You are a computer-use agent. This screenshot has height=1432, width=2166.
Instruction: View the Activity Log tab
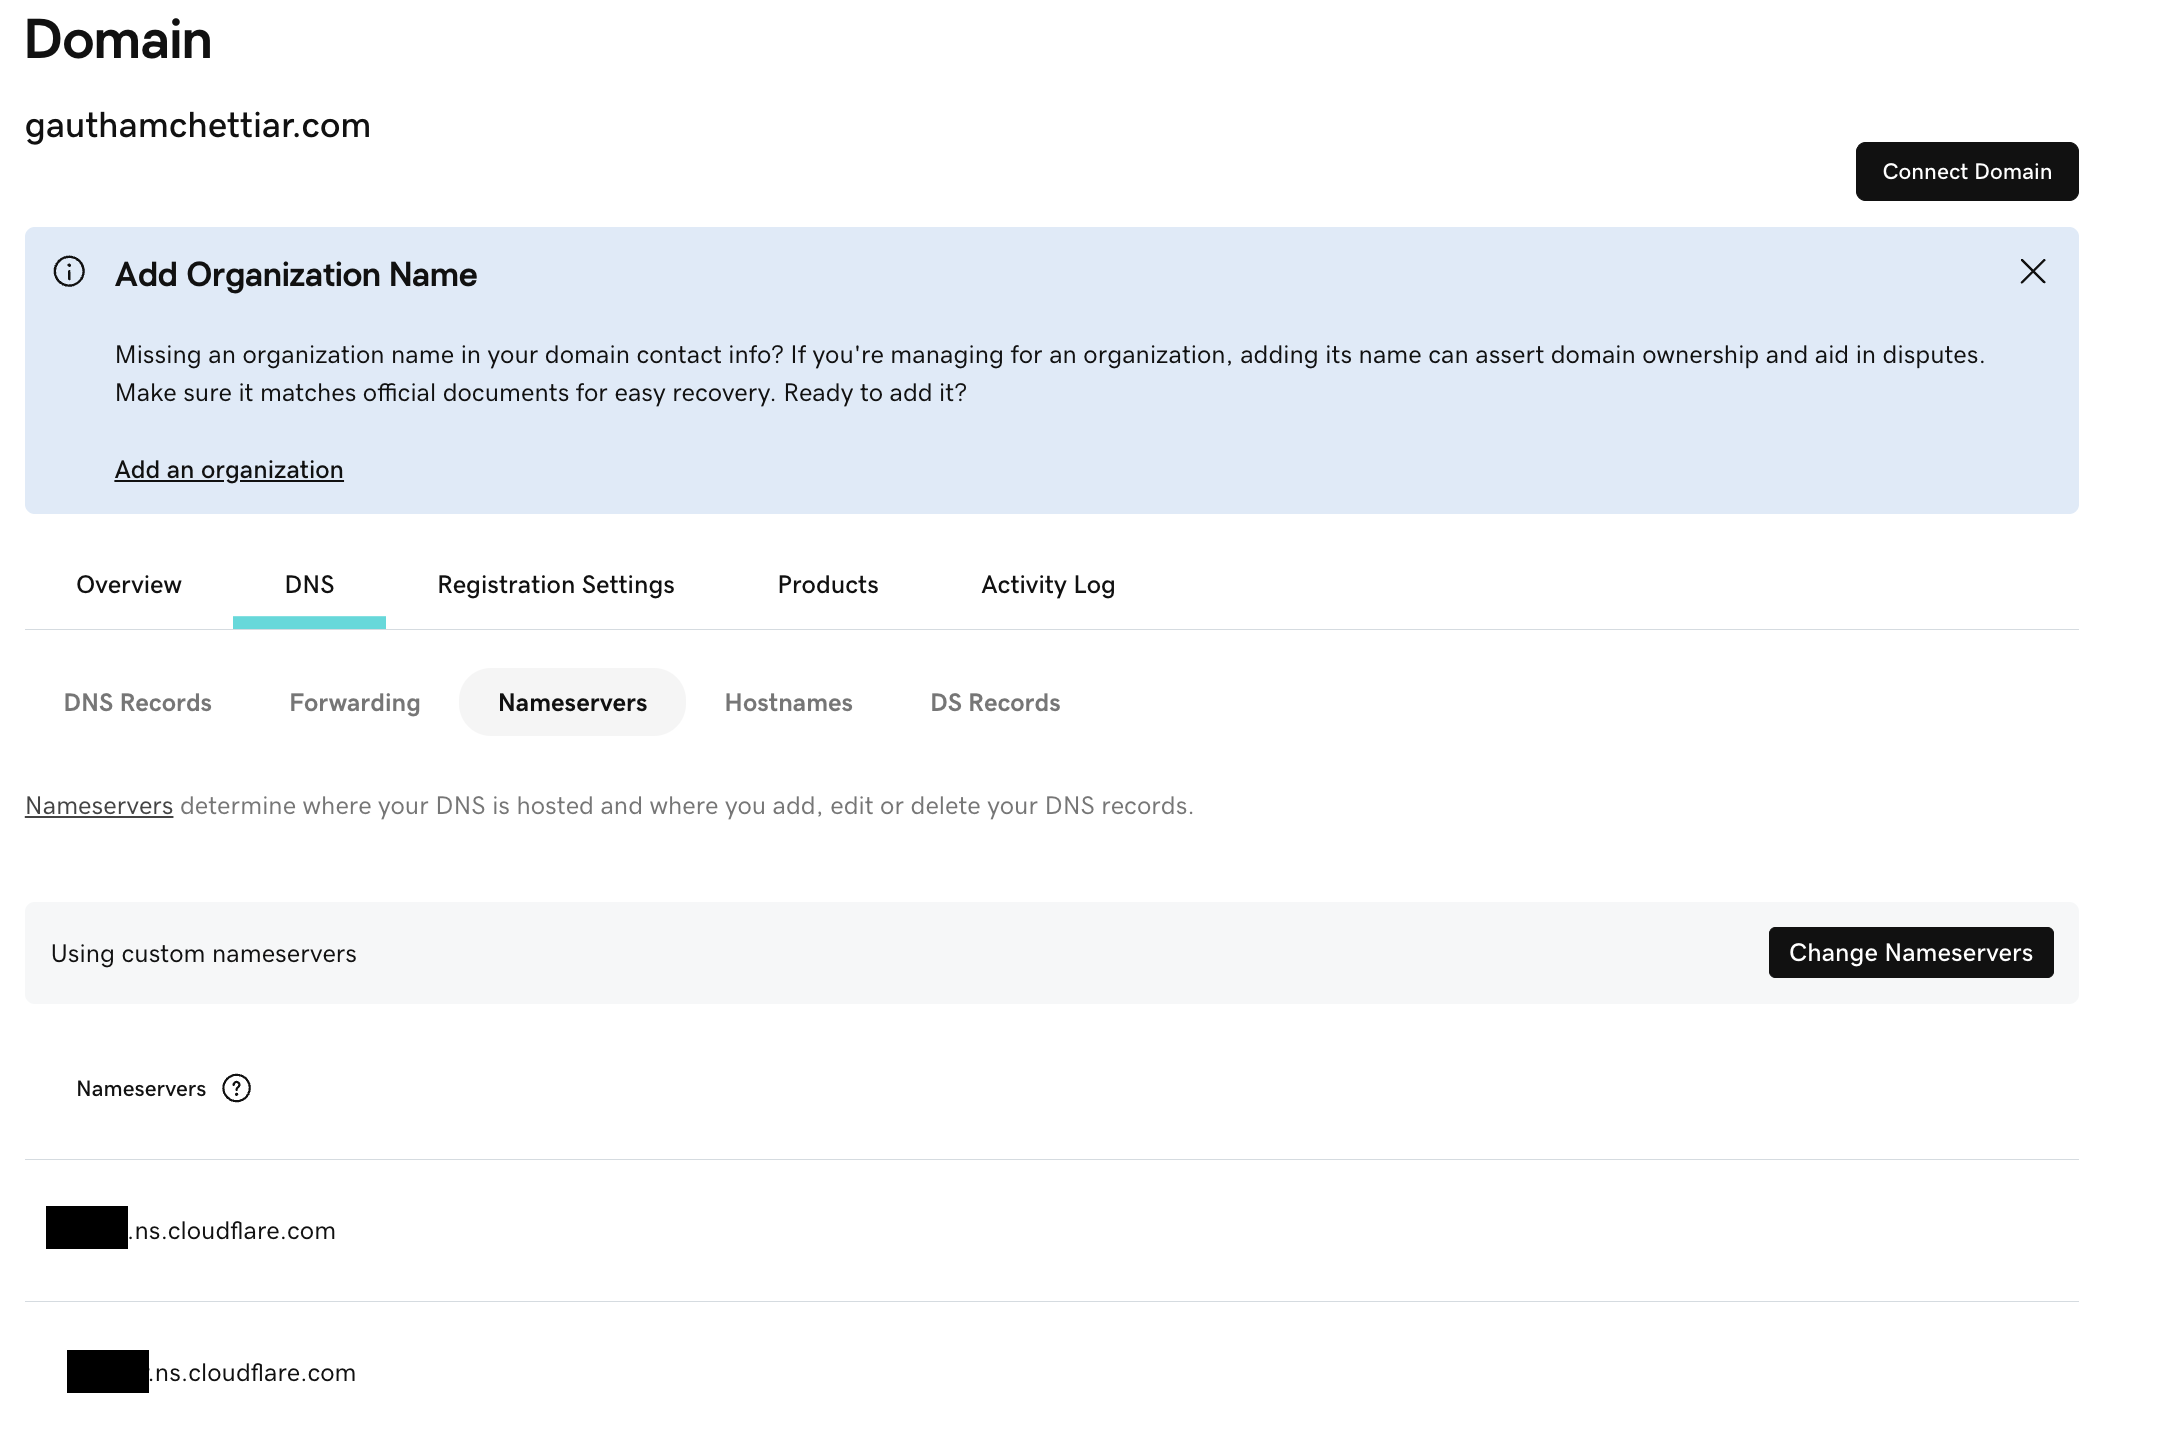click(1047, 584)
